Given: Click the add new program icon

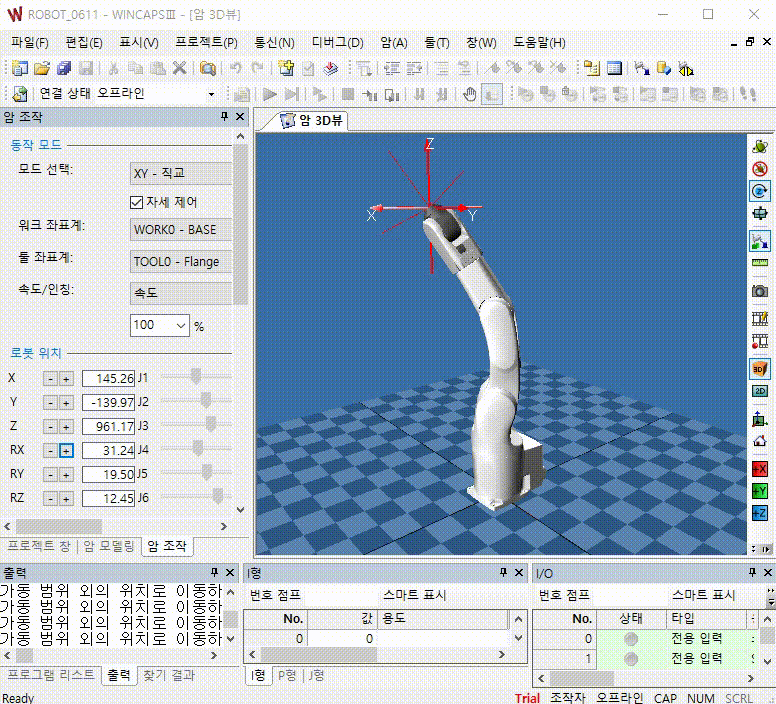Looking at the screenshot, I should (286, 68).
